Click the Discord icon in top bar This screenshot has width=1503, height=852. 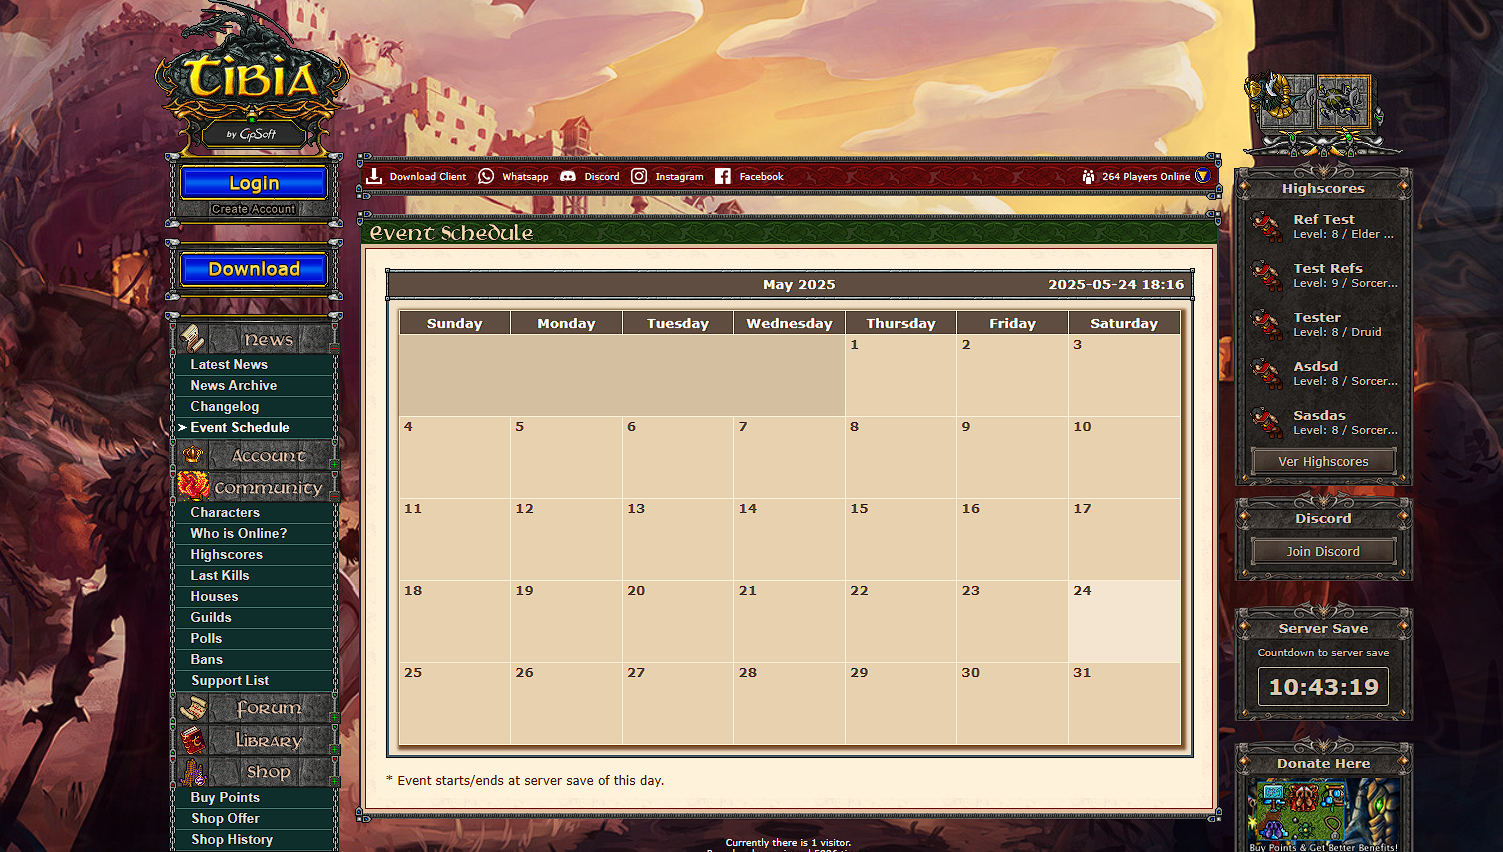[x=568, y=176]
